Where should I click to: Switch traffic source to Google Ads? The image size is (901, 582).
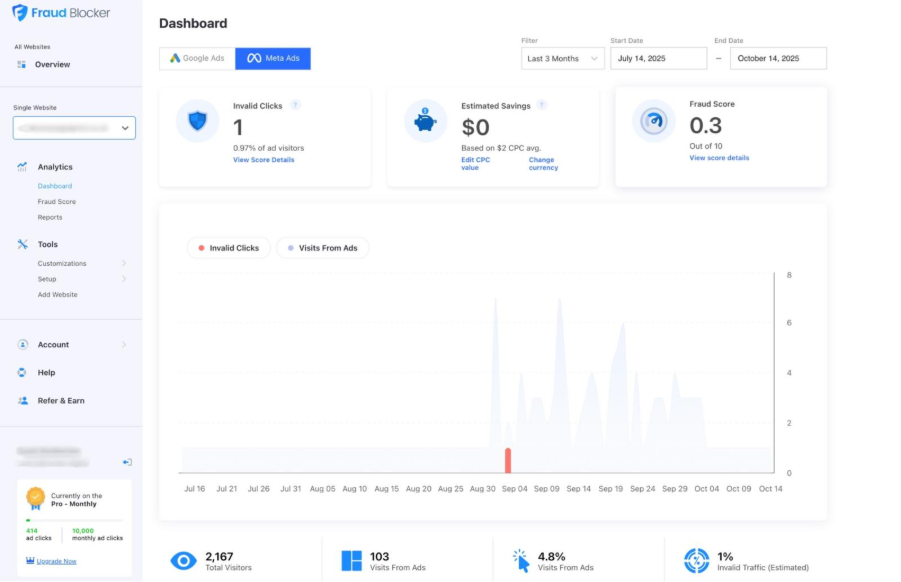(196, 58)
